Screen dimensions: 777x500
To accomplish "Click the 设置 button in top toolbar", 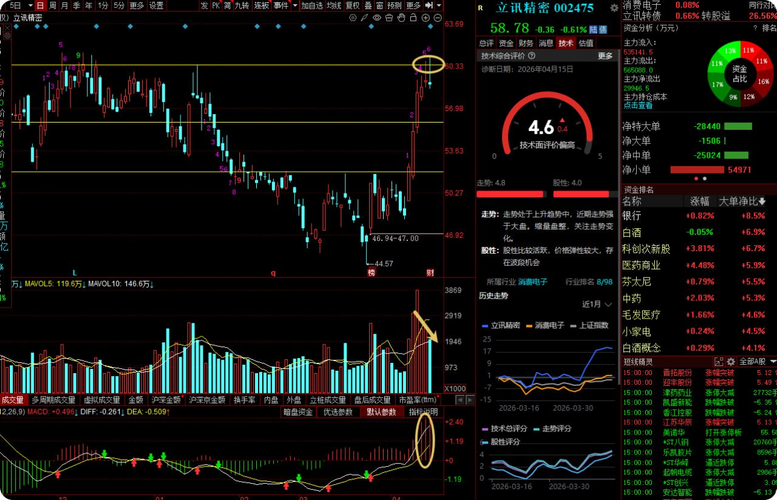I will click(156, 5).
